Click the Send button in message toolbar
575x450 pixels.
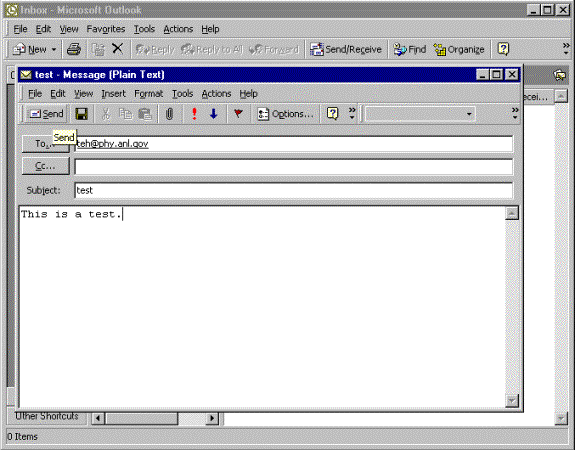click(46, 114)
